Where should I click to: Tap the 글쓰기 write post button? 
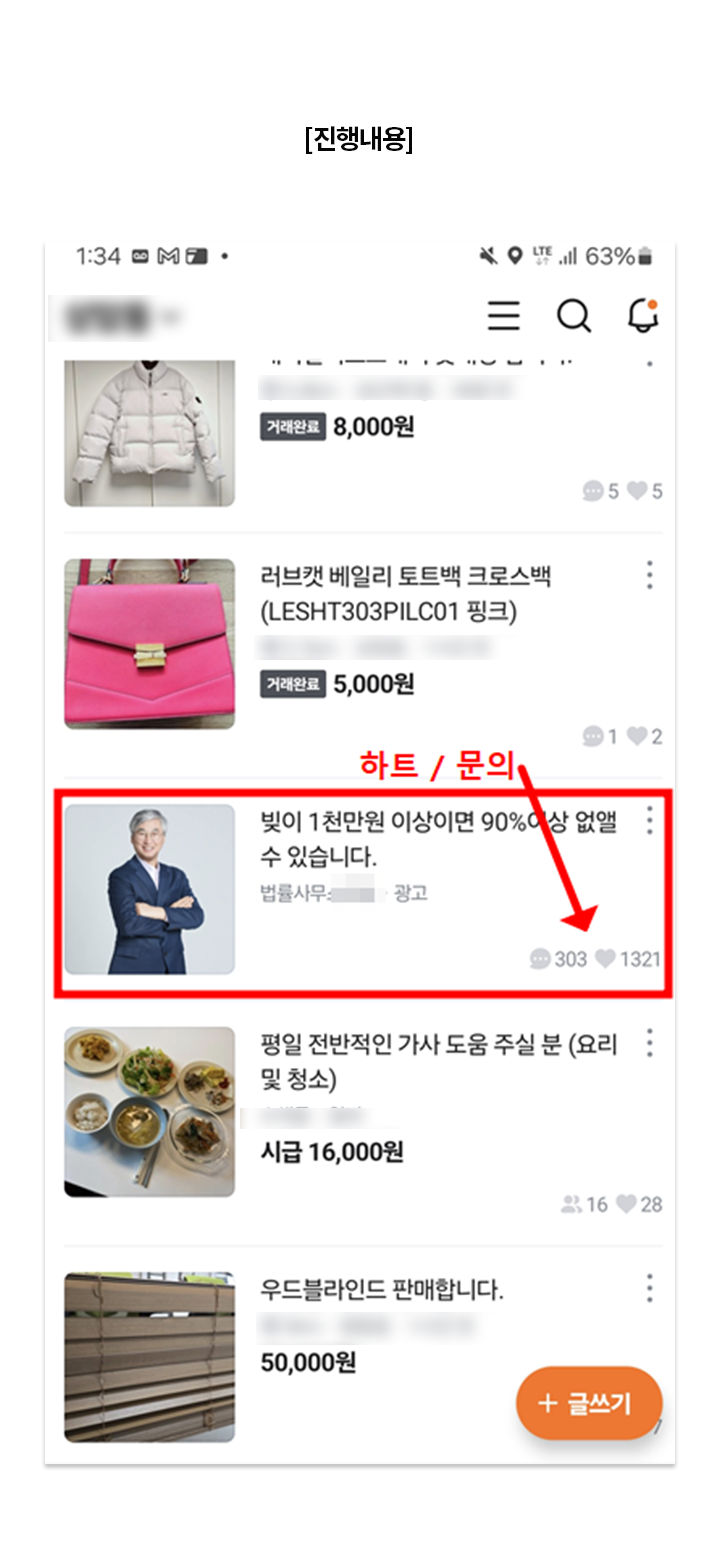pos(589,1403)
